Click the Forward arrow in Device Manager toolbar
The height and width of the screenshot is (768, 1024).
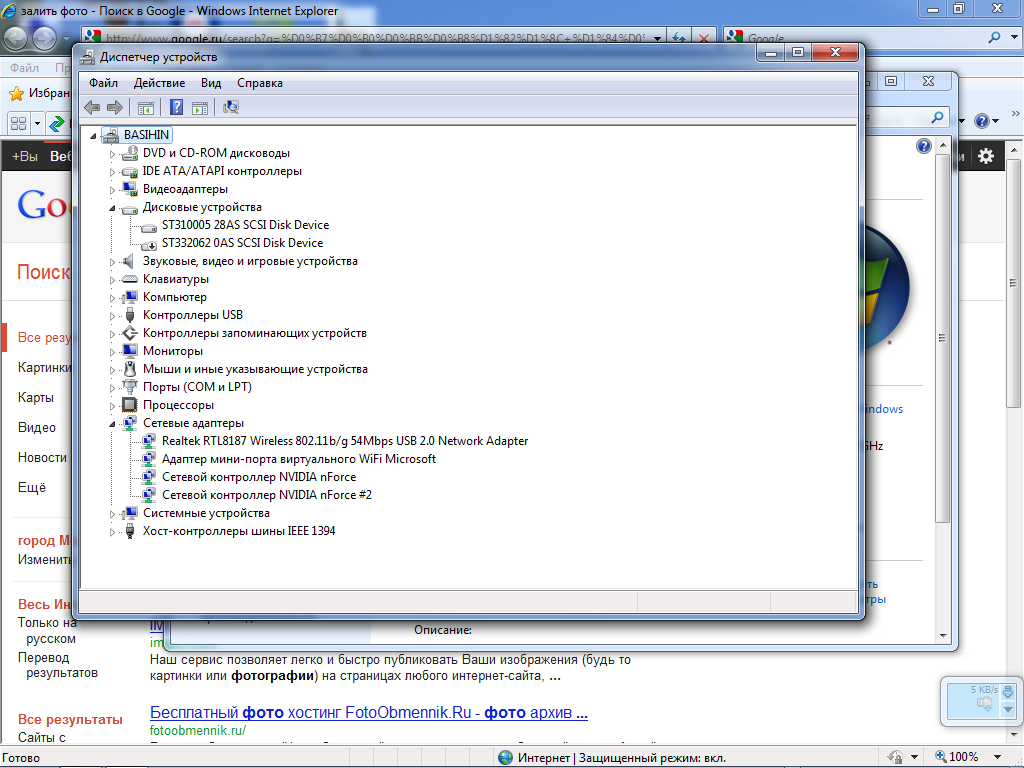tap(115, 108)
